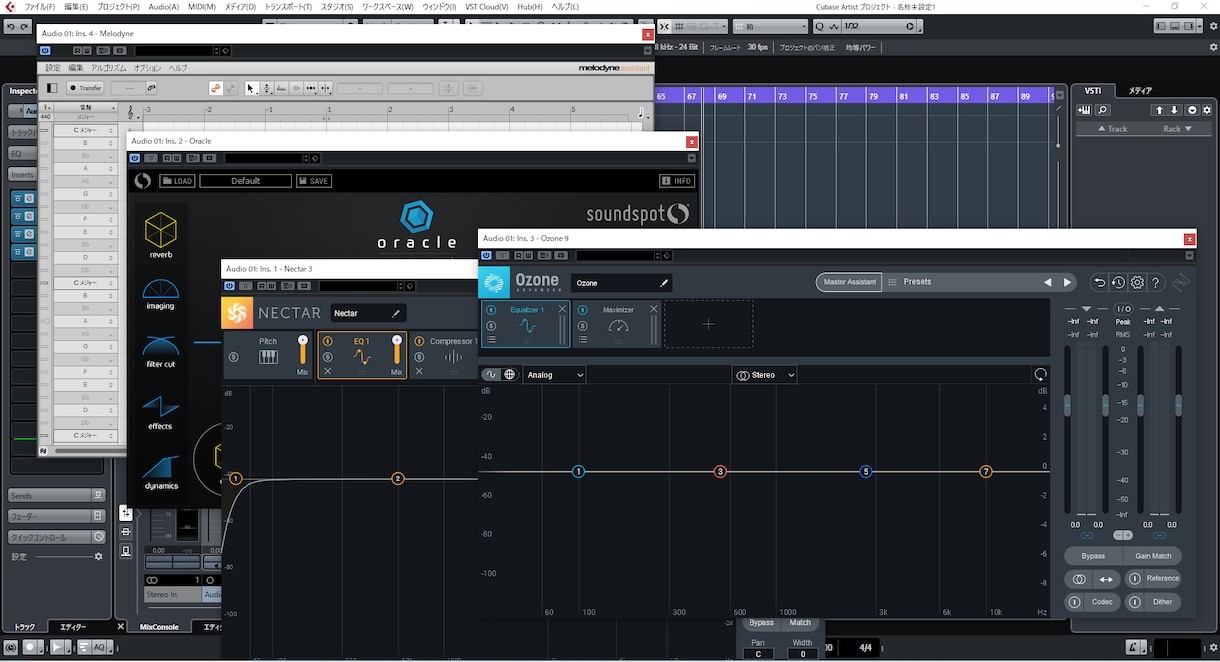Toggle the Dither power button in Ozone
Viewport: 1220px width, 662px height.
1134,602
